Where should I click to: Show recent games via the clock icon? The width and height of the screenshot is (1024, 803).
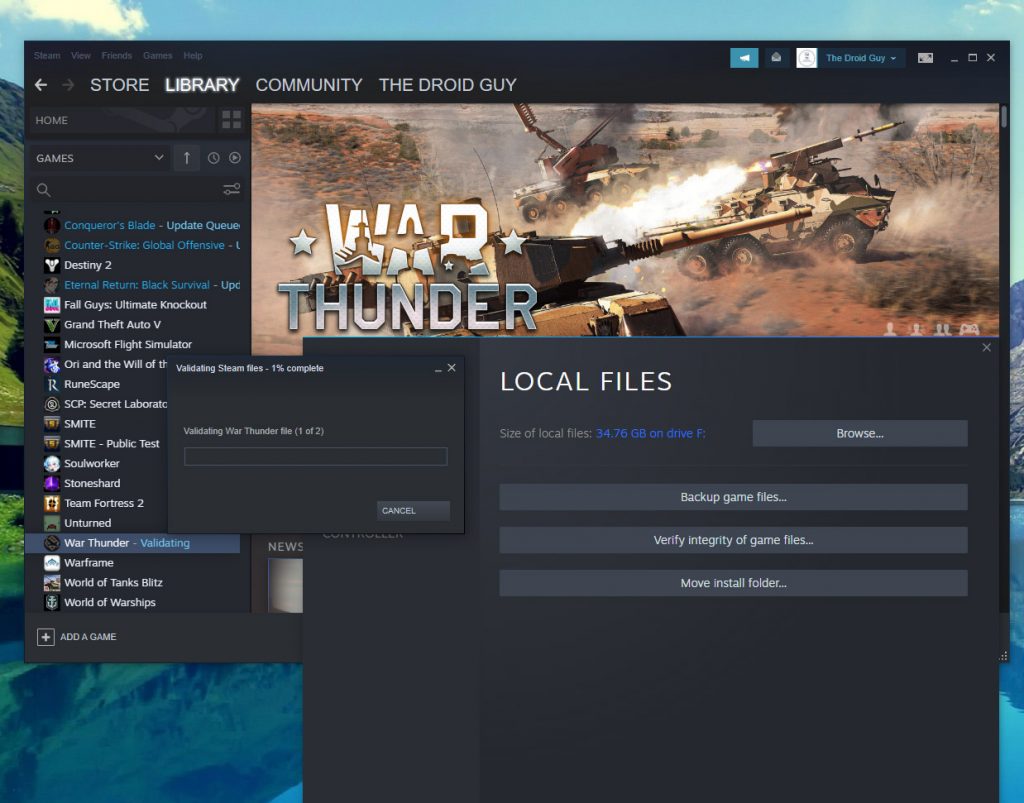[x=214, y=158]
